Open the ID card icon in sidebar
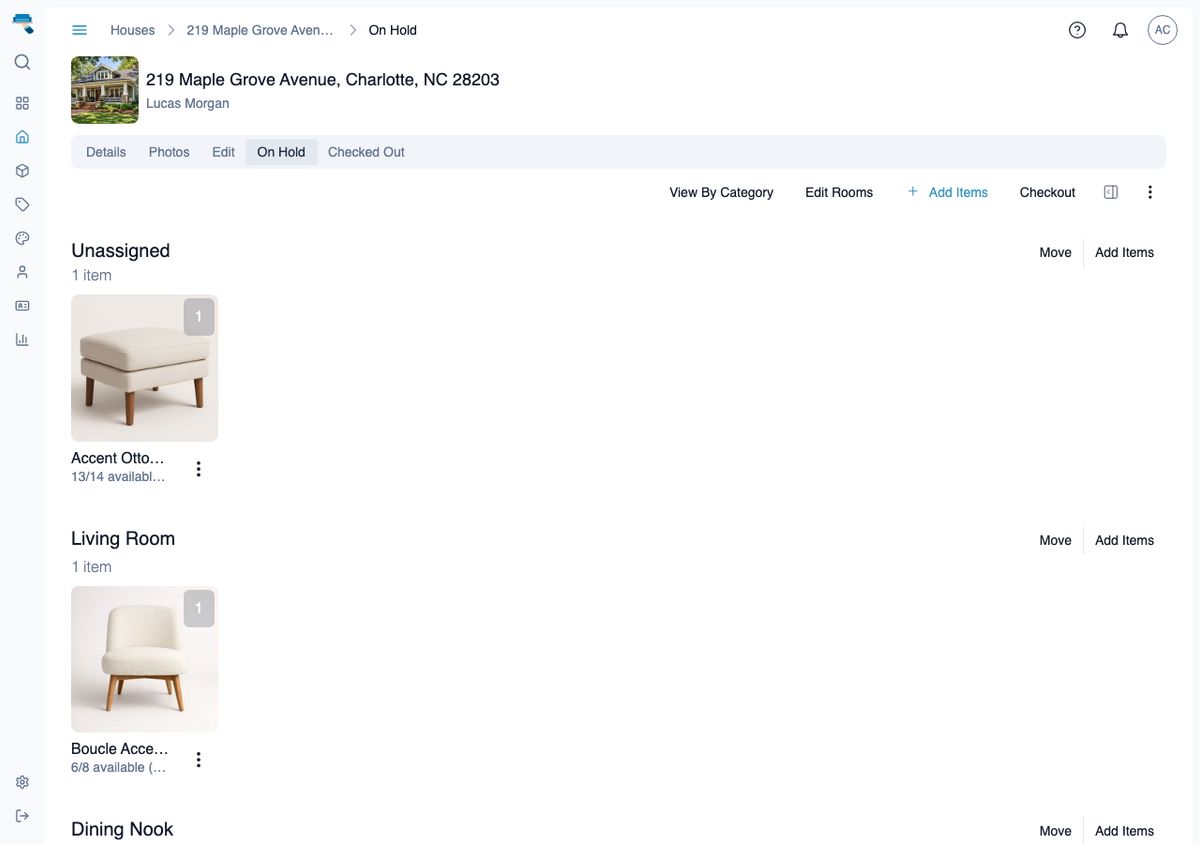Viewport: 1200px width, 844px height. pyautogui.click(x=22, y=306)
